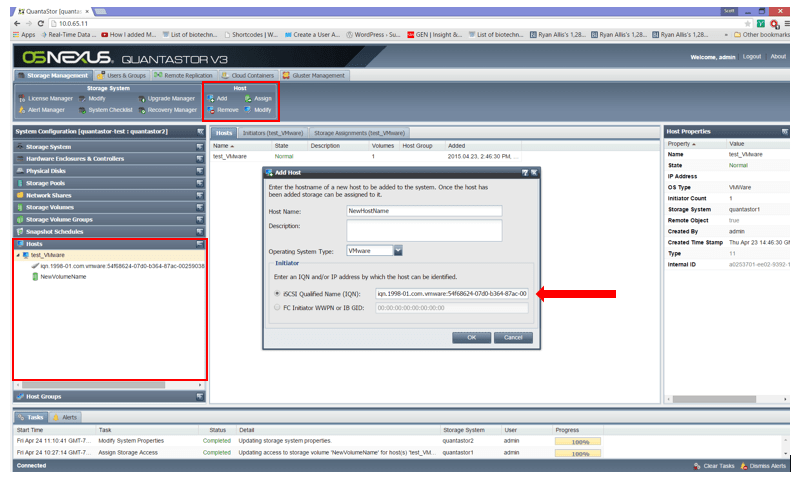Select FC Initiator WWPN radio button

point(277,308)
